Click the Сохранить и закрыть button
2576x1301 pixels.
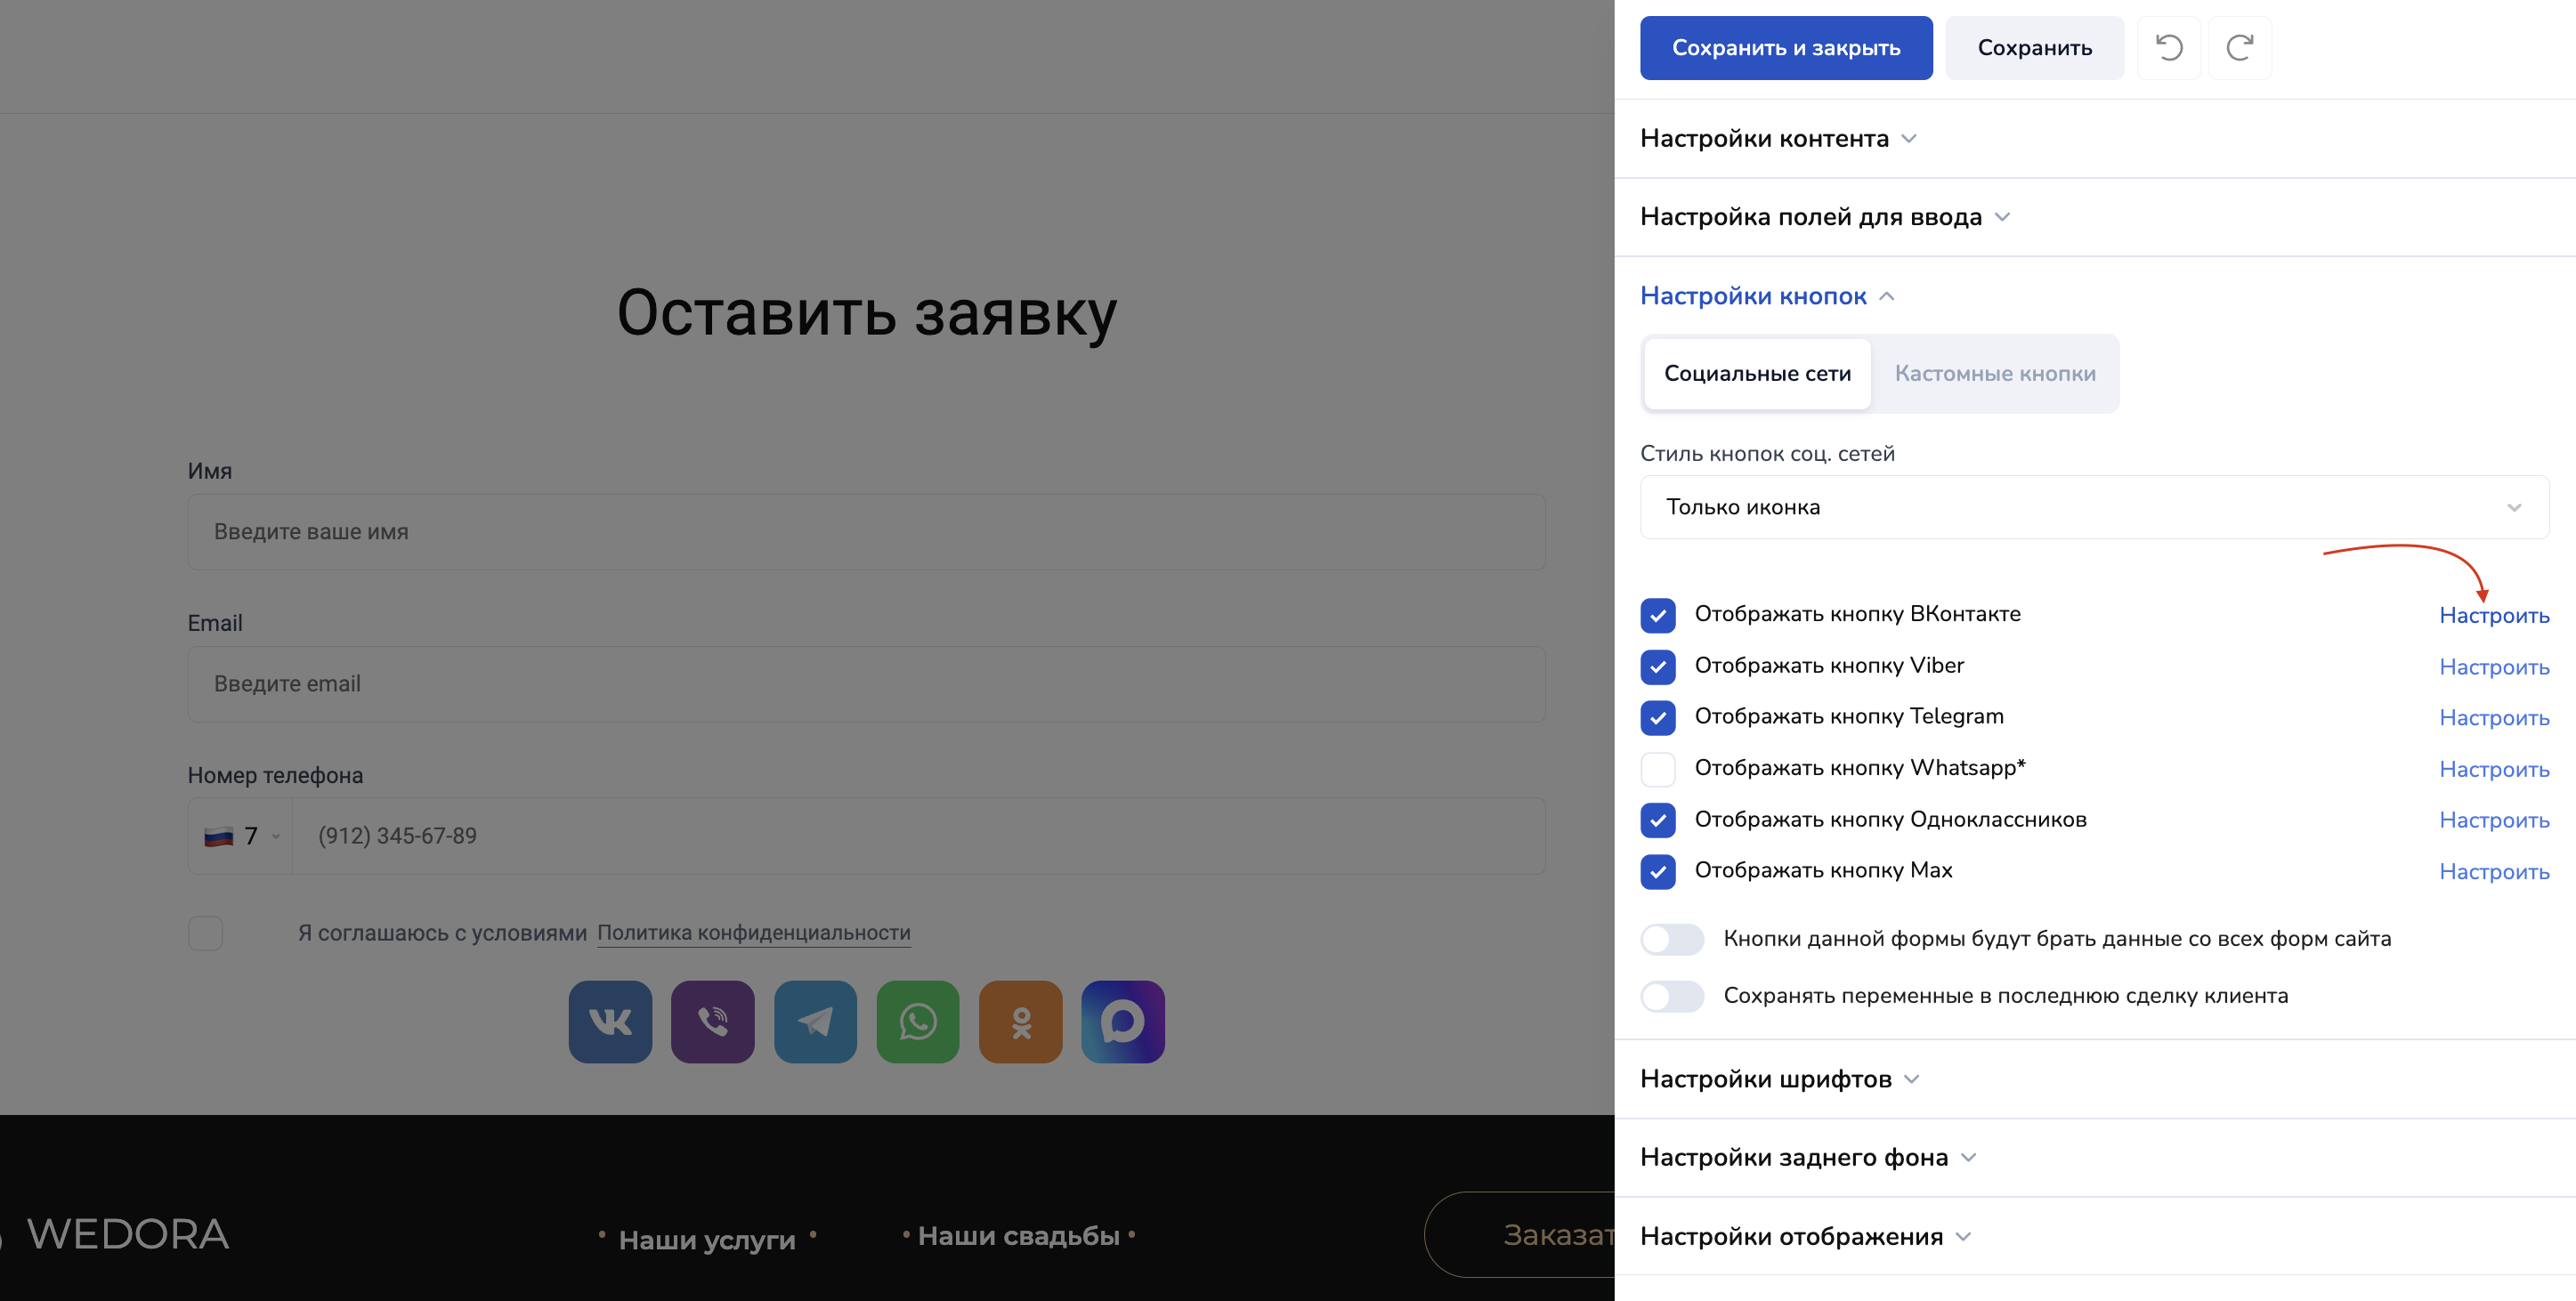[x=1785, y=48]
